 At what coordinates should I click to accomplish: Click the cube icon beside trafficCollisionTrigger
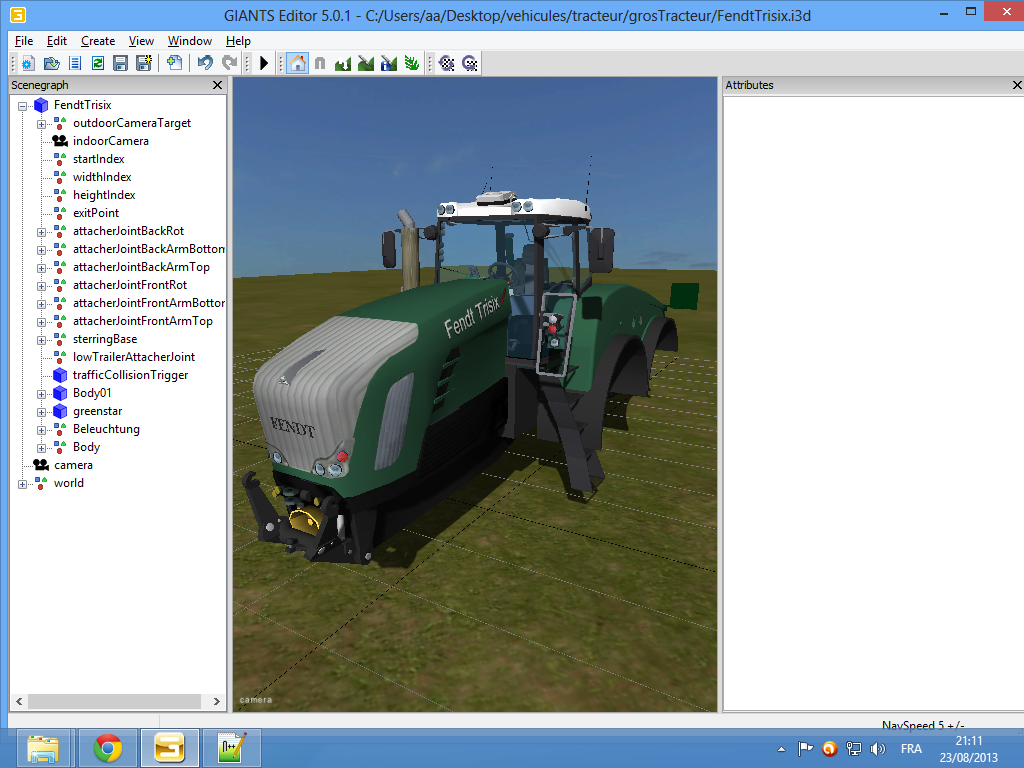60,375
